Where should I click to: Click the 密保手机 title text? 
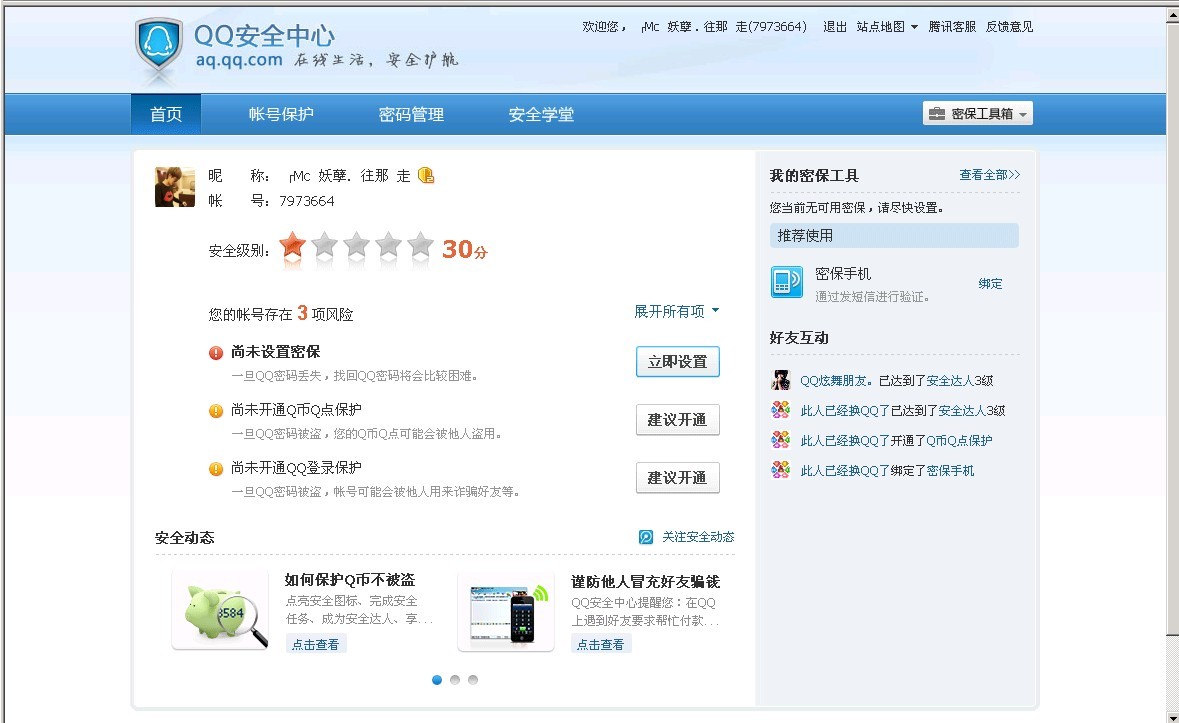(x=843, y=274)
